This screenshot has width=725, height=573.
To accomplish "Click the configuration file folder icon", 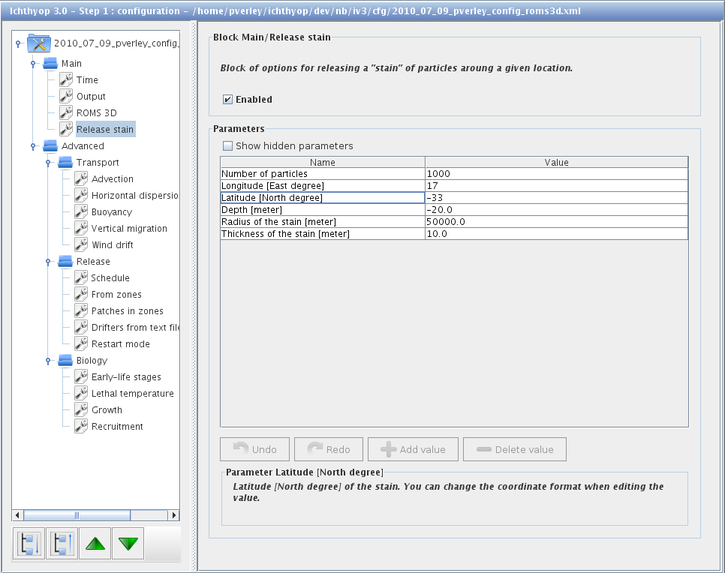I will (x=39, y=43).
